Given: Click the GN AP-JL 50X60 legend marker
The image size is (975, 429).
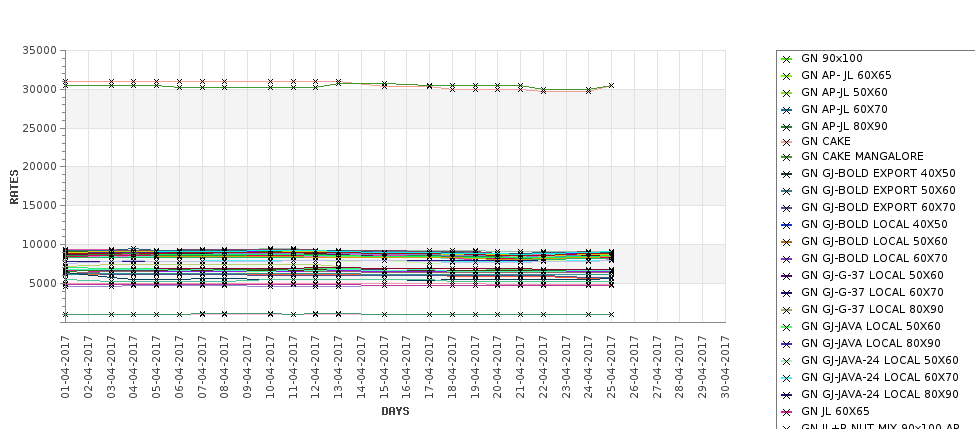Looking at the screenshot, I should [787, 93].
